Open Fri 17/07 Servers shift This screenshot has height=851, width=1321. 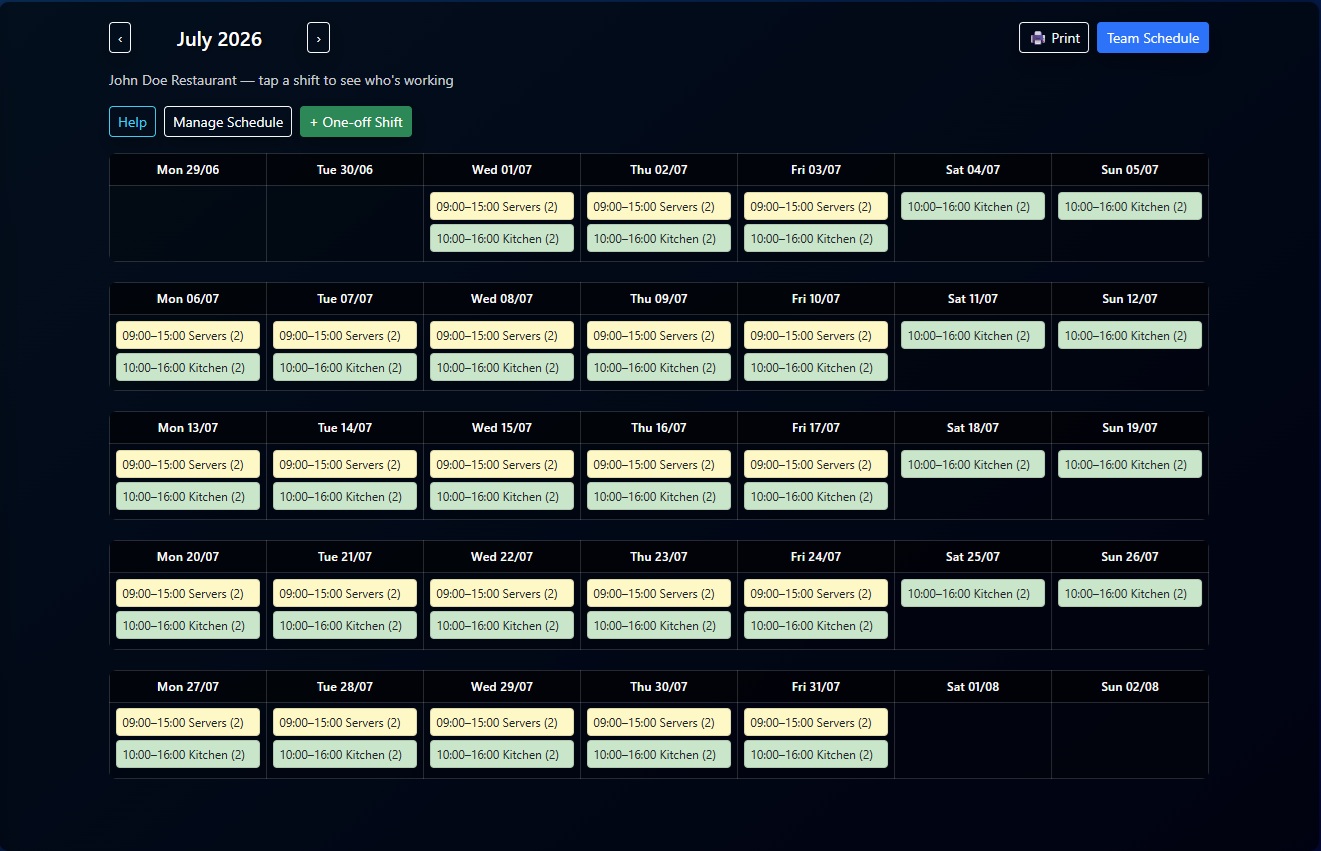(x=816, y=464)
